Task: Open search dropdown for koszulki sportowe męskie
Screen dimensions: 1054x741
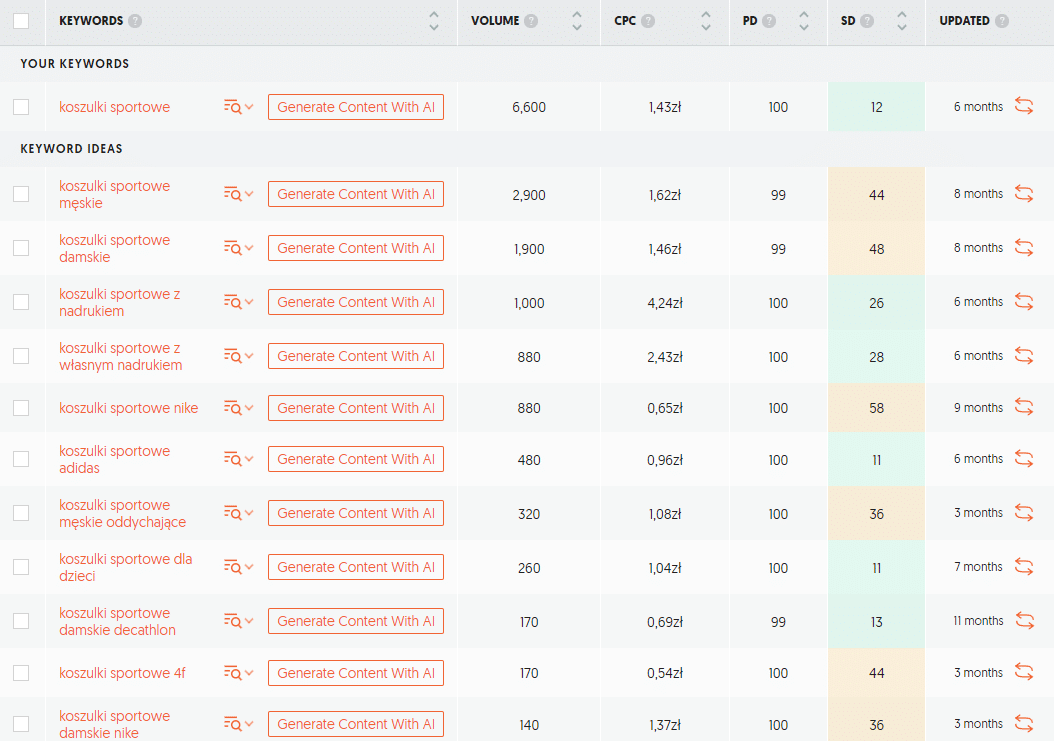Action: coord(239,194)
